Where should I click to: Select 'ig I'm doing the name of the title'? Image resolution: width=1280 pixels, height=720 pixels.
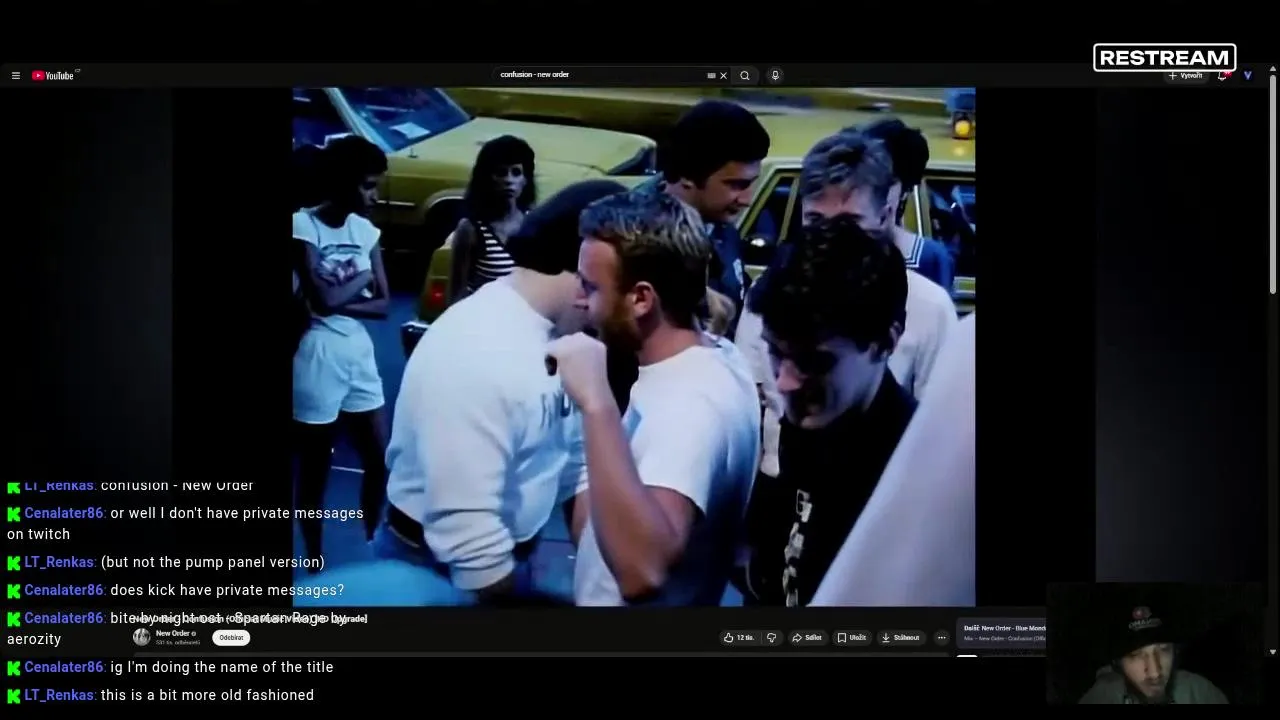tap(222, 667)
